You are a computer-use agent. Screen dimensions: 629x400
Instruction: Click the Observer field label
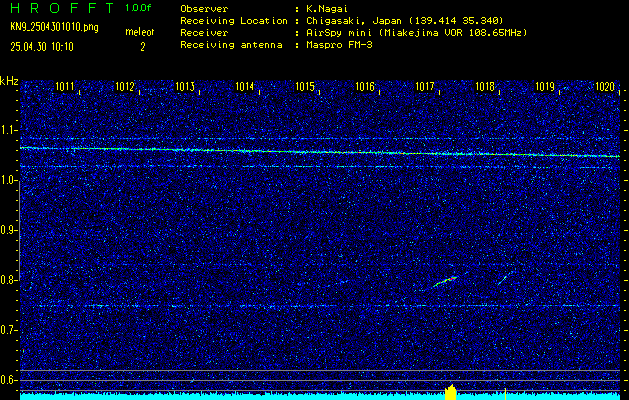[204, 9]
